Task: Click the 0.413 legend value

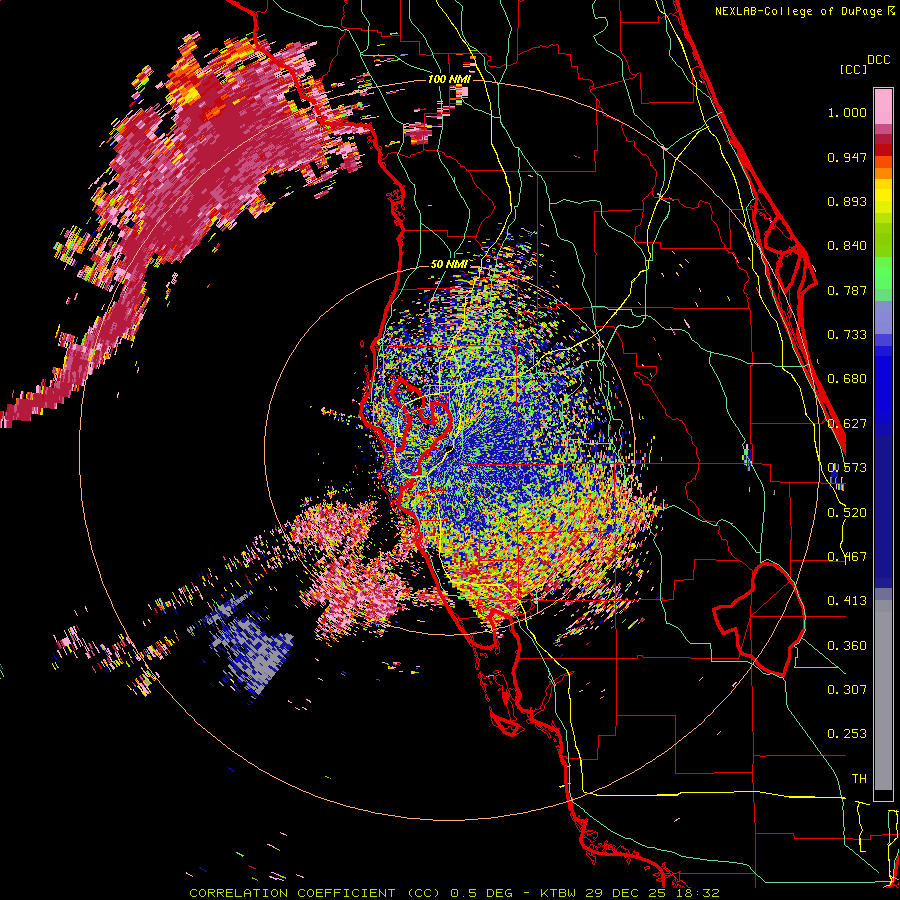Action: 847,601
